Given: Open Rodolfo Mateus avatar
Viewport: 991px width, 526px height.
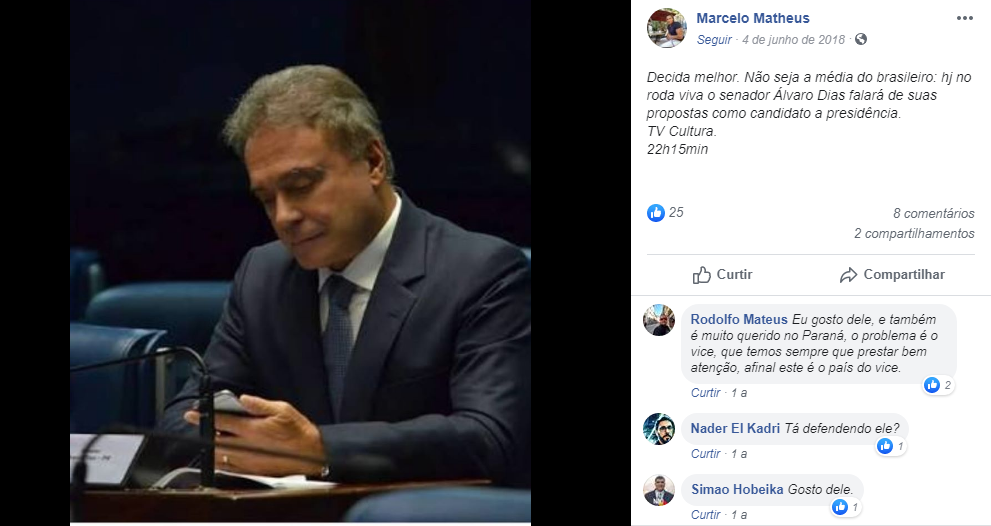Looking at the screenshot, I should 659,320.
